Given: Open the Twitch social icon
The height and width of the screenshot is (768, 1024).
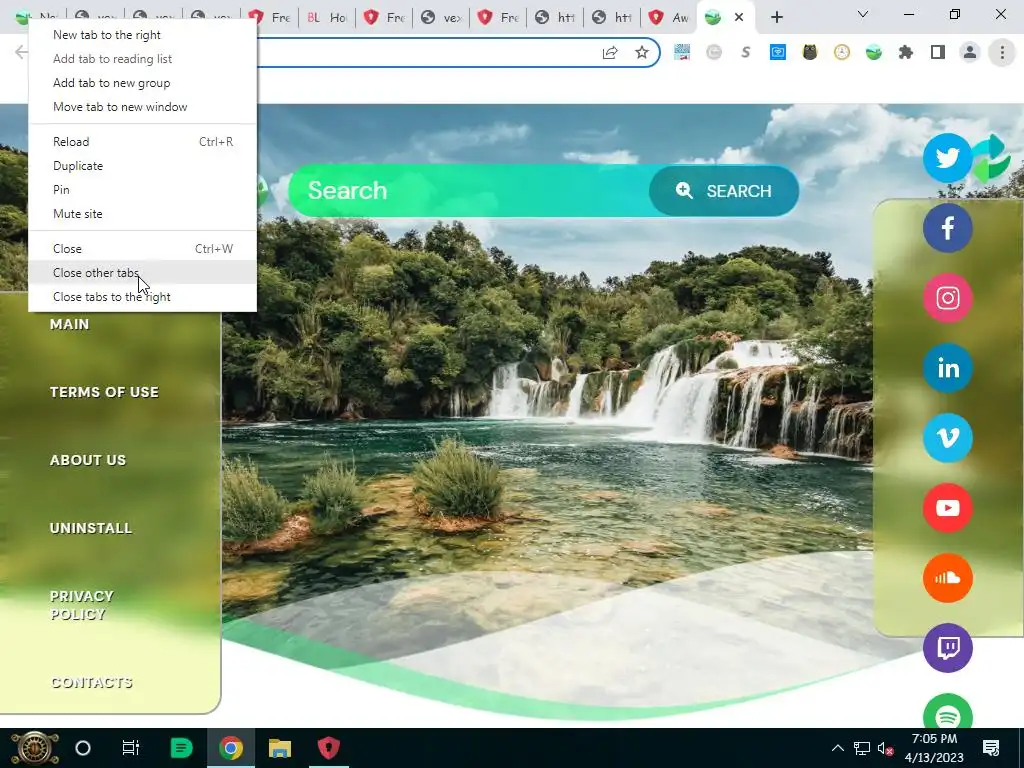Looking at the screenshot, I should 947,647.
